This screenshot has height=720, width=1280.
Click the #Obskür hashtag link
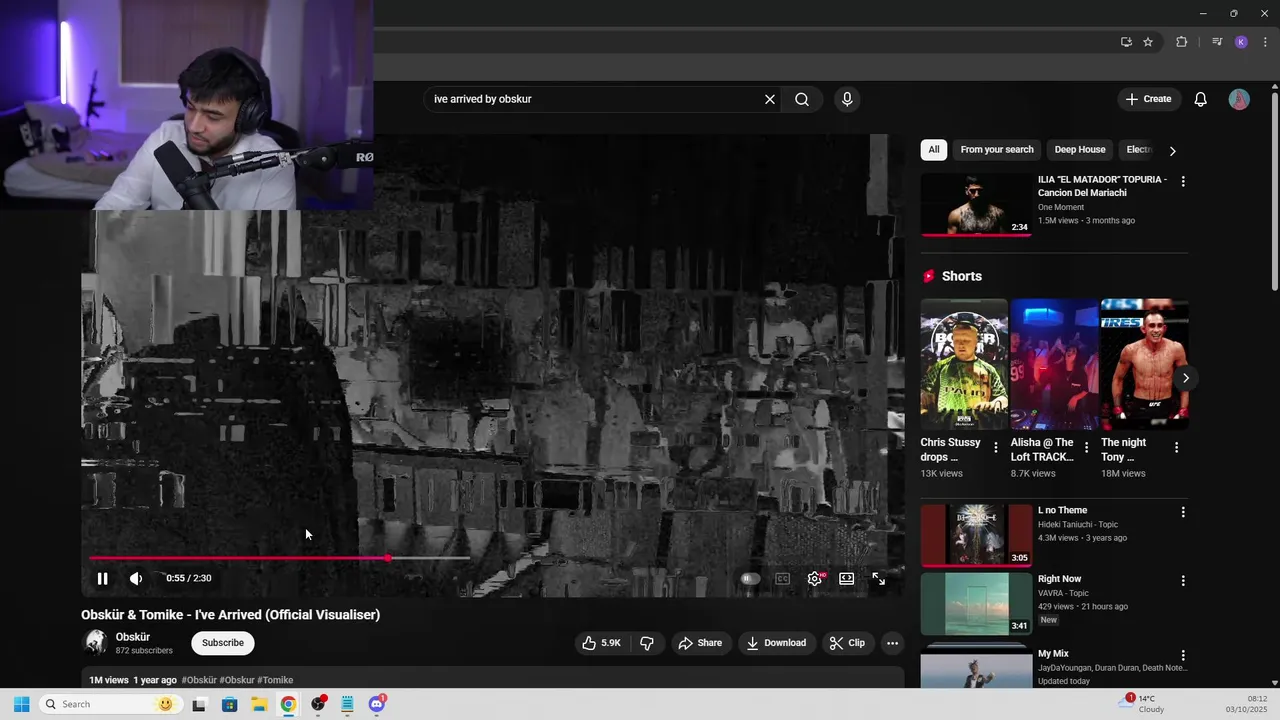pos(199,680)
